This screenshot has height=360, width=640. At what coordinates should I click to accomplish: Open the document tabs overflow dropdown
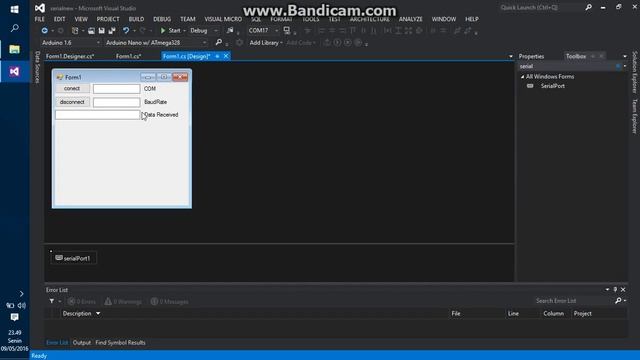(x=511, y=56)
